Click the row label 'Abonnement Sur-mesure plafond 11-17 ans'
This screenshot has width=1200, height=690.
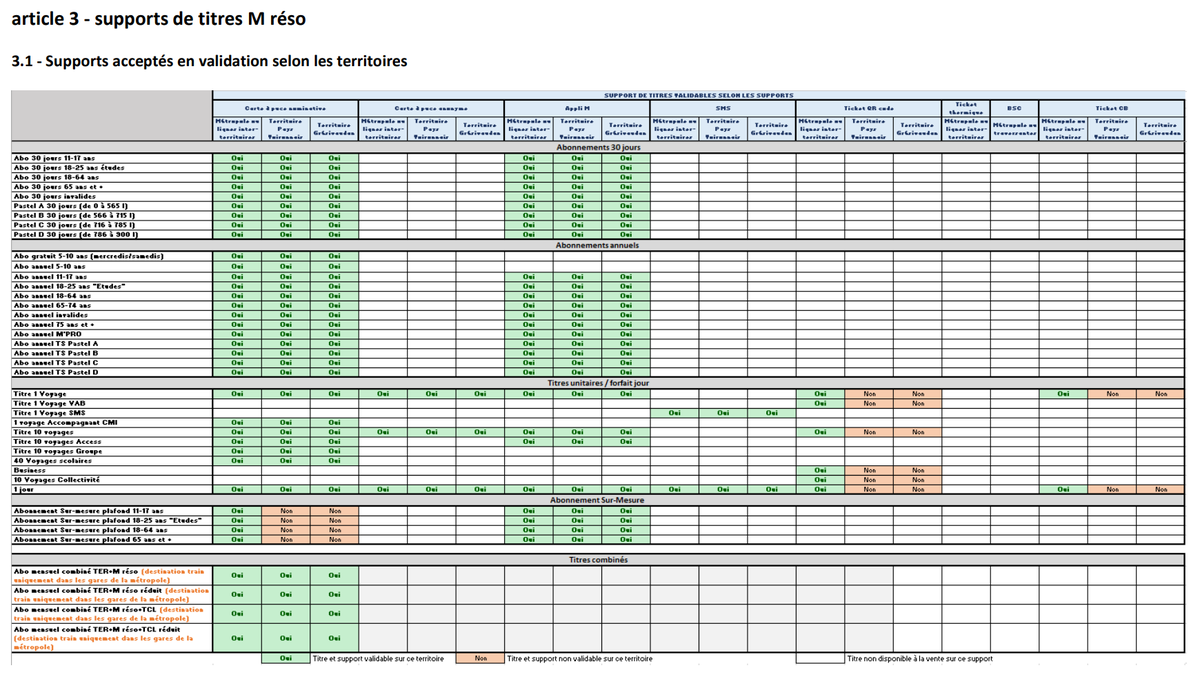tap(88, 510)
